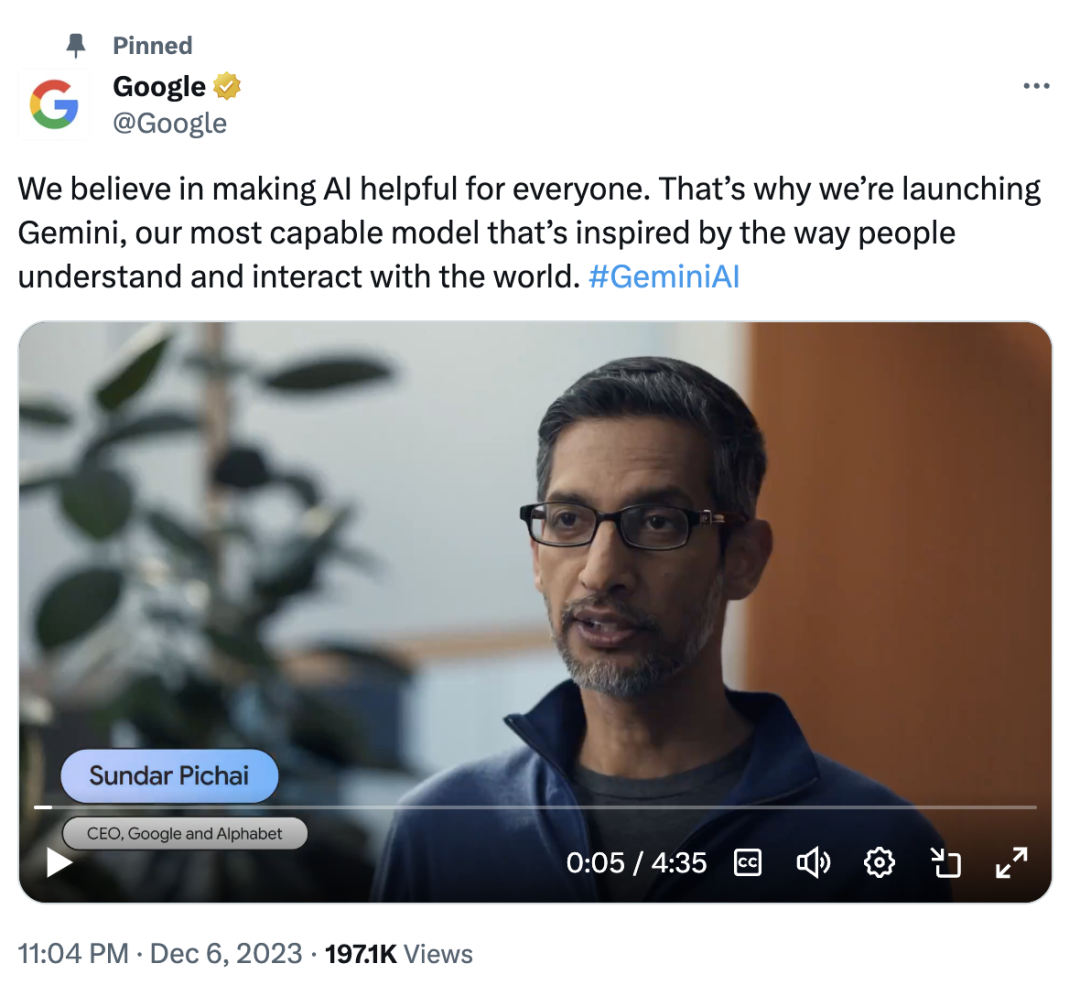Click the Google display name
Viewport: 1080px width, 996px height.
159,87
